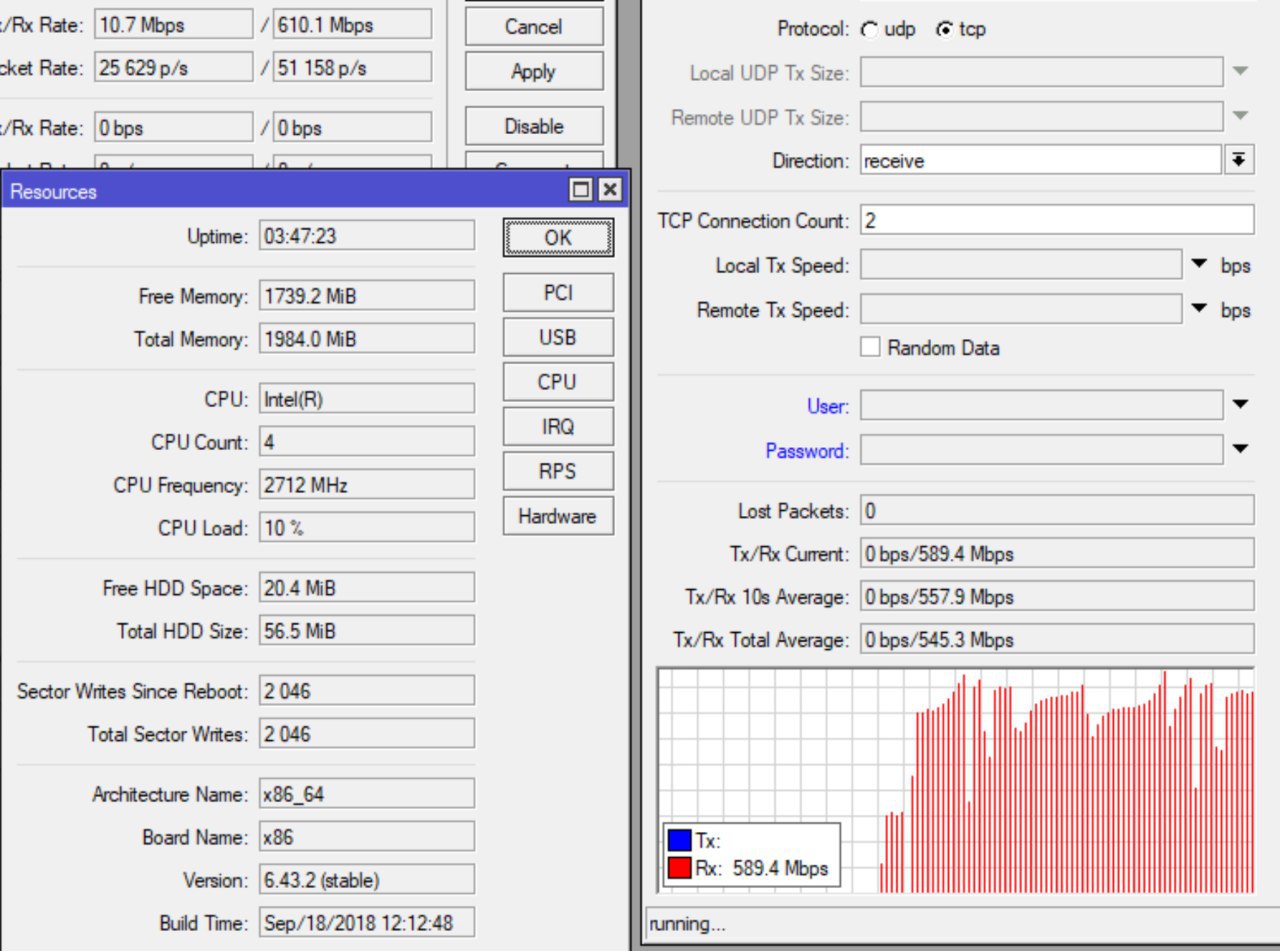Select the udp protocol radio button
Viewport: 1280px width, 951px height.
[x=871, y=30]
